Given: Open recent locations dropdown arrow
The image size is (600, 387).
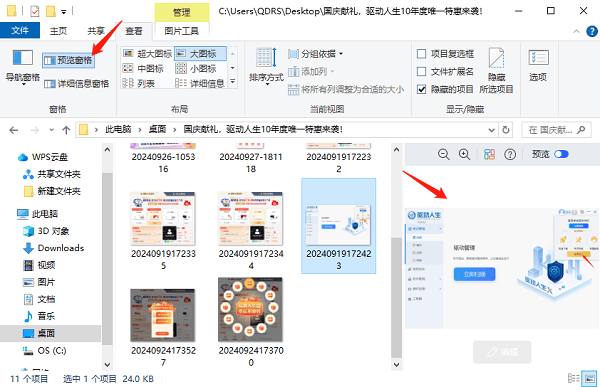Looking at the screenshot, I should pos(52,130).
